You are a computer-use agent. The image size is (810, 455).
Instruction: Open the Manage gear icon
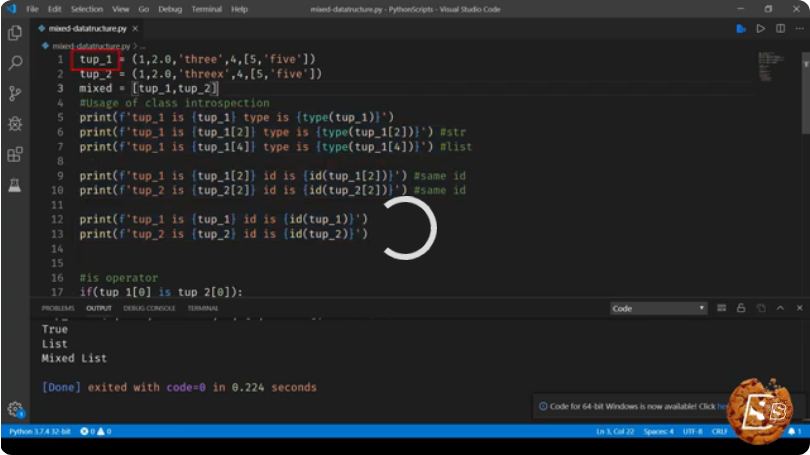pos(15,410)
